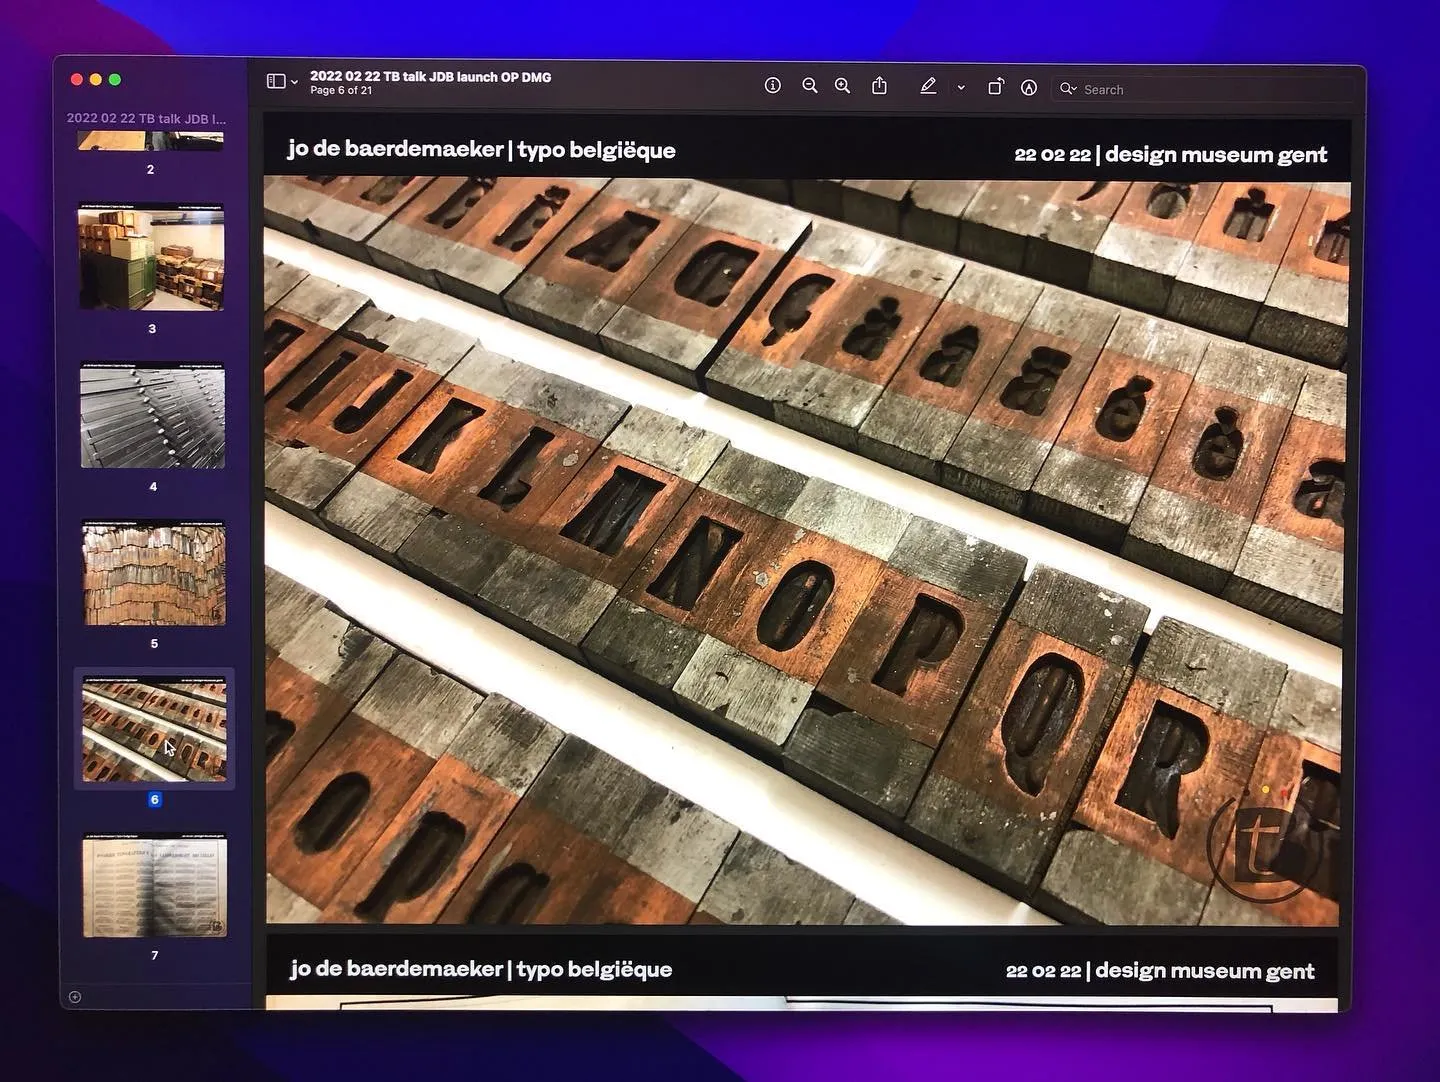1440x1082 pixels.
Task: Select page 4 thumbnail in sidebar
Action: pyautogui.click(x=153, y=416)
